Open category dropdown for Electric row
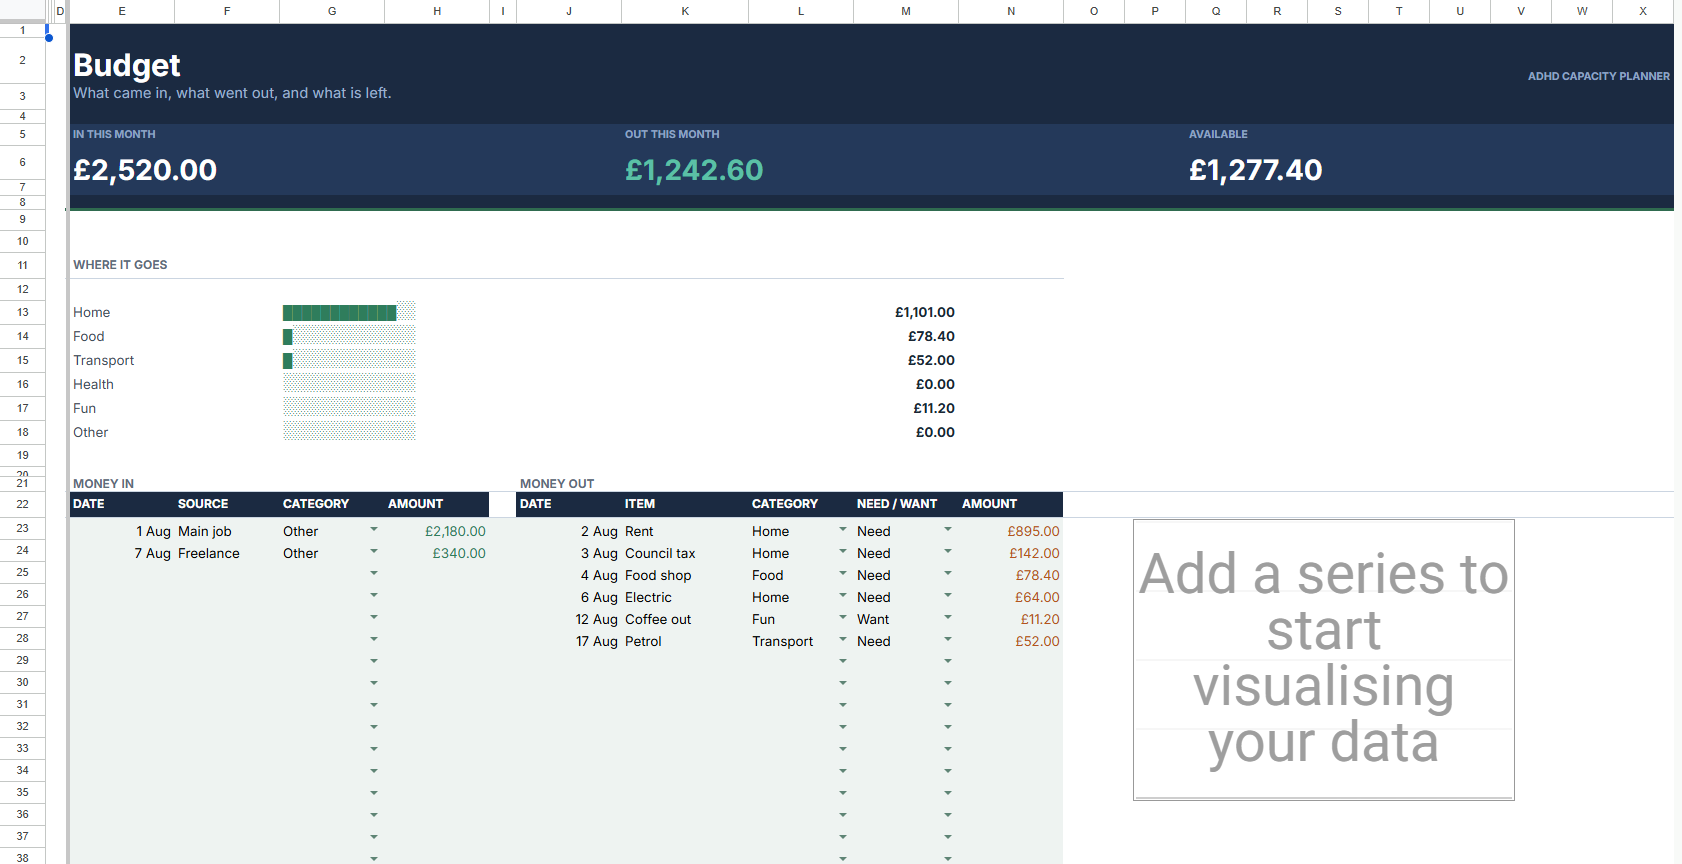The image size is (1682, 864). [x=843, y=596]
